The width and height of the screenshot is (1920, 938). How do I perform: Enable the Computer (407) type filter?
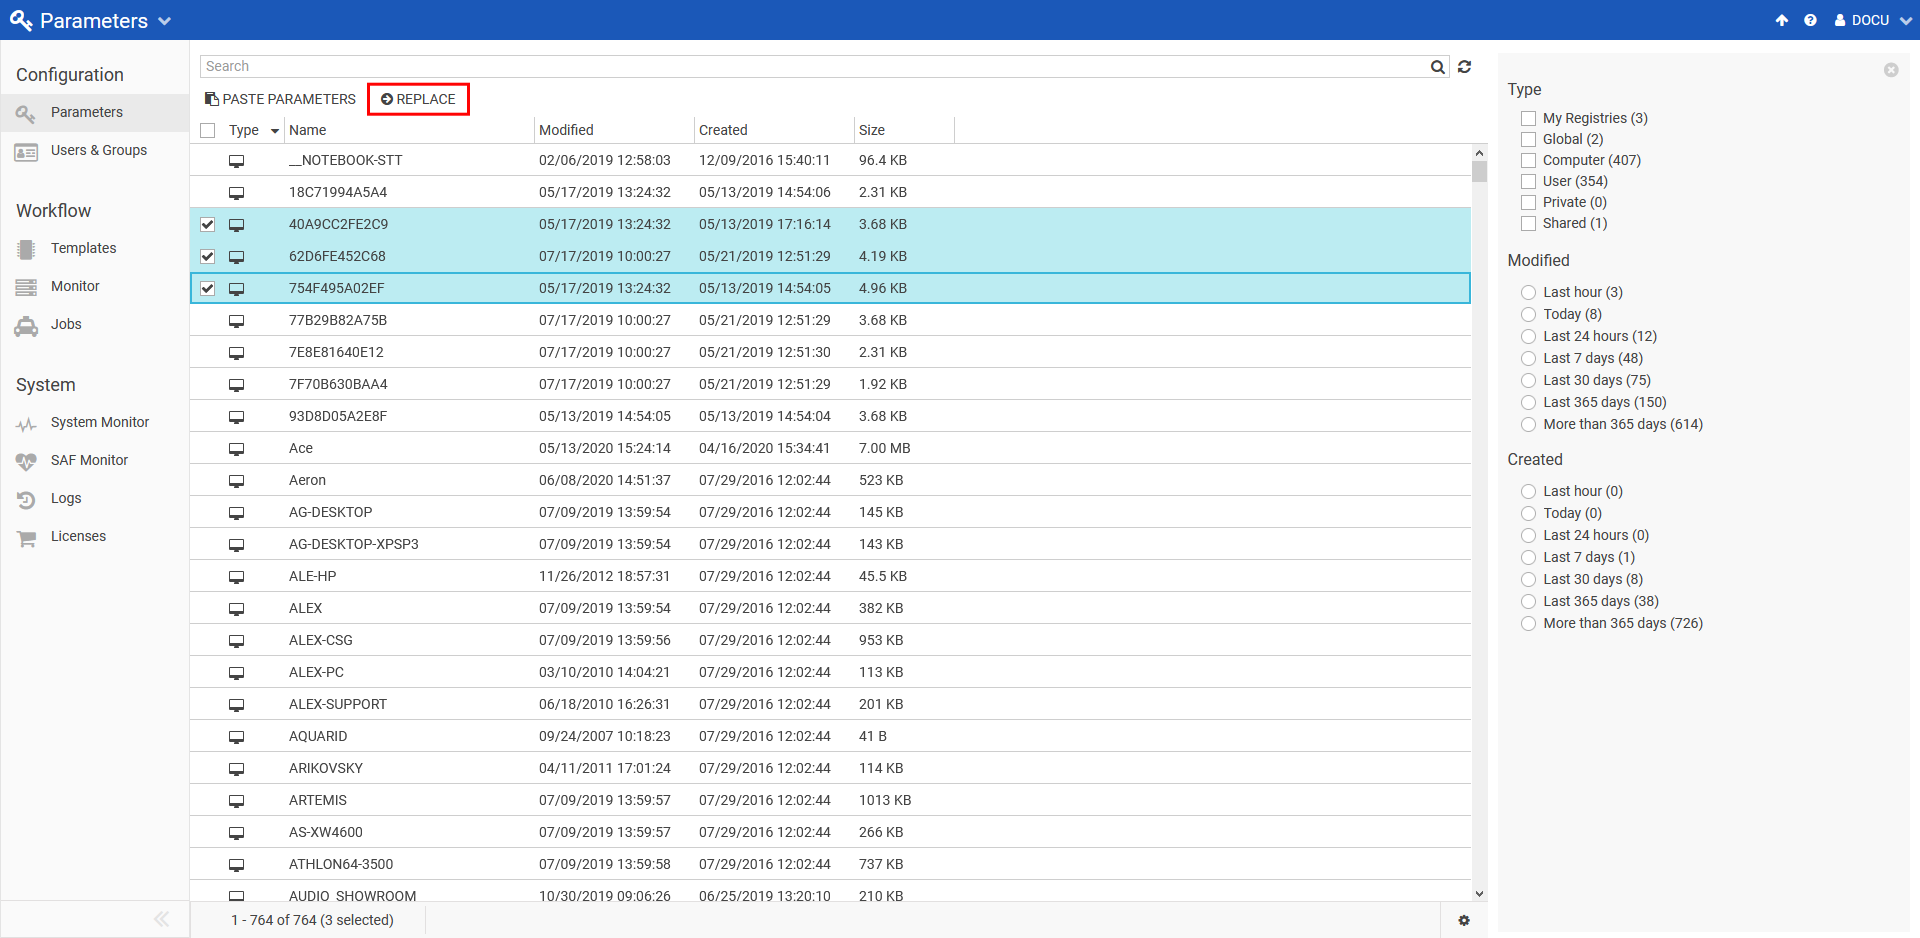[x=1528, y=161]
